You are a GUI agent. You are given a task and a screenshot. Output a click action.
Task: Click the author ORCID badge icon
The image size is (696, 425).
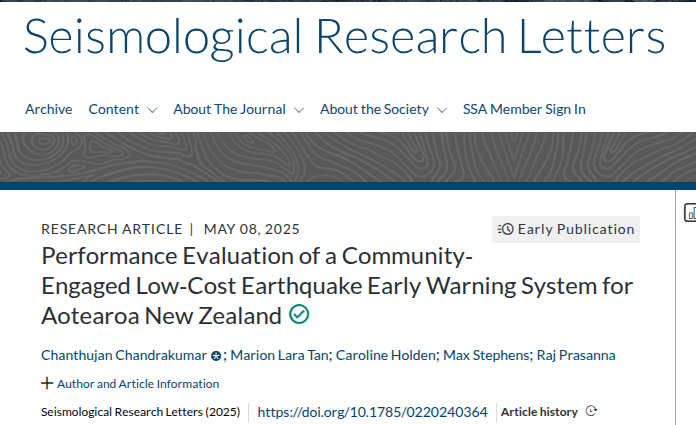click(216, 356)
